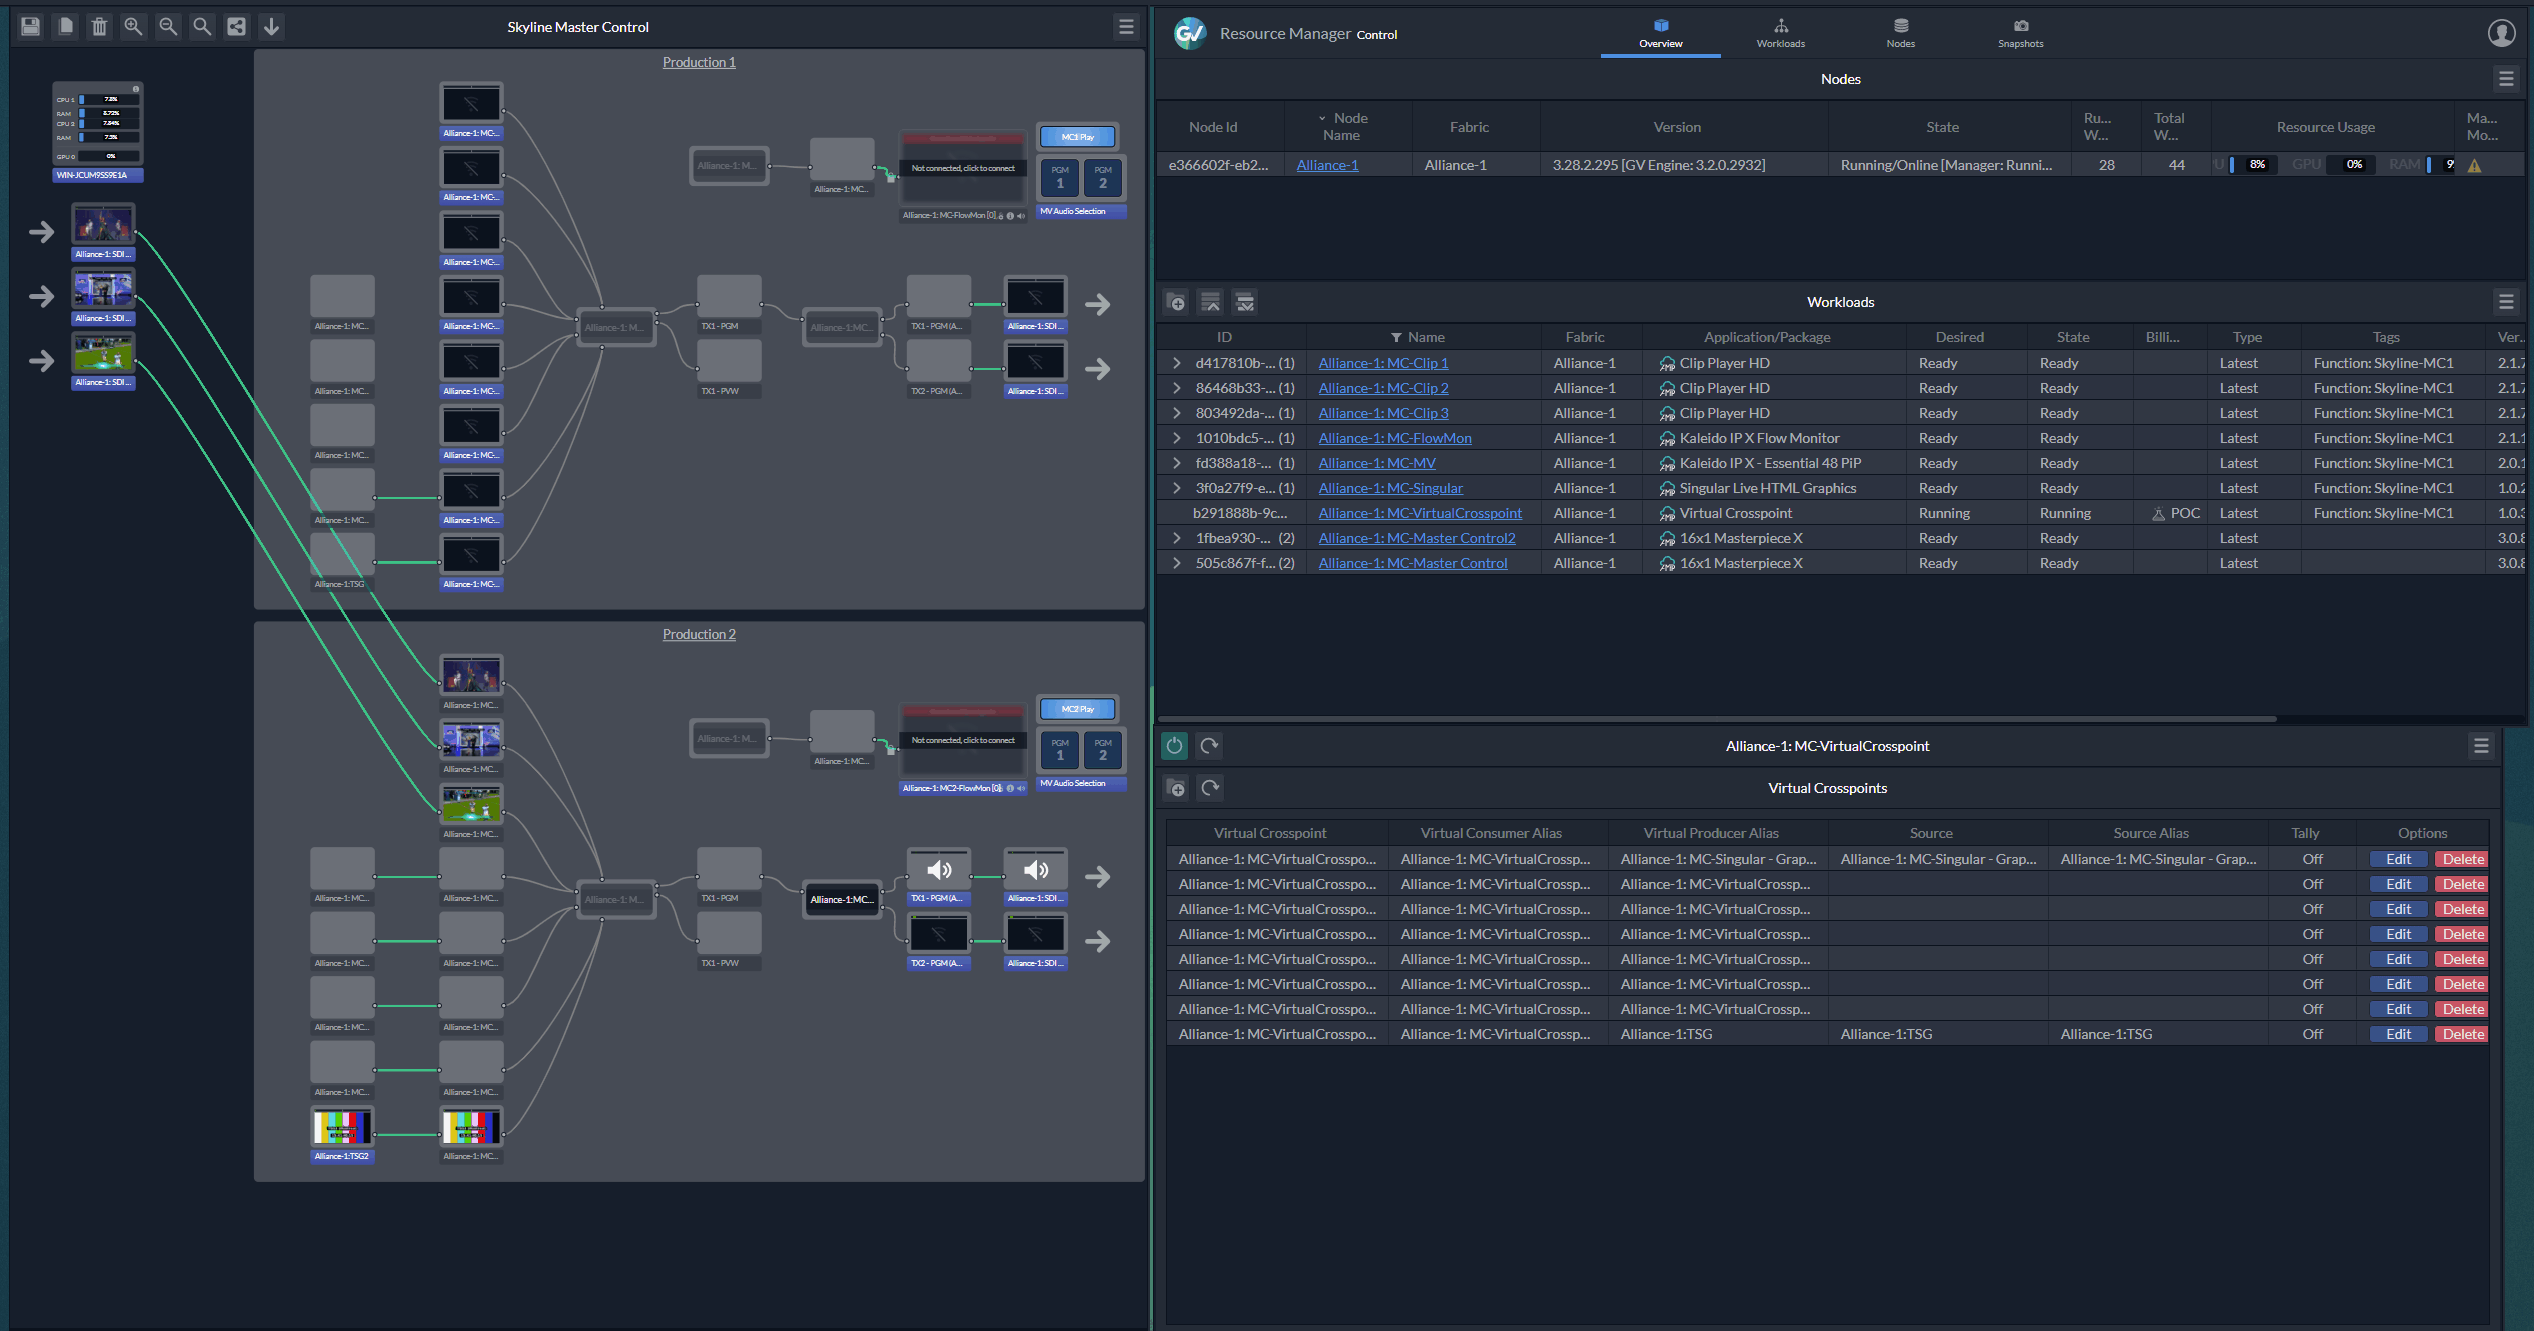Image resolution: width=2534 pixels, height=1331 pixels.
Task: Open Alliance-1: MC-FlowMon workload link
Action: pyautogui.click(x=1395, y=438)
